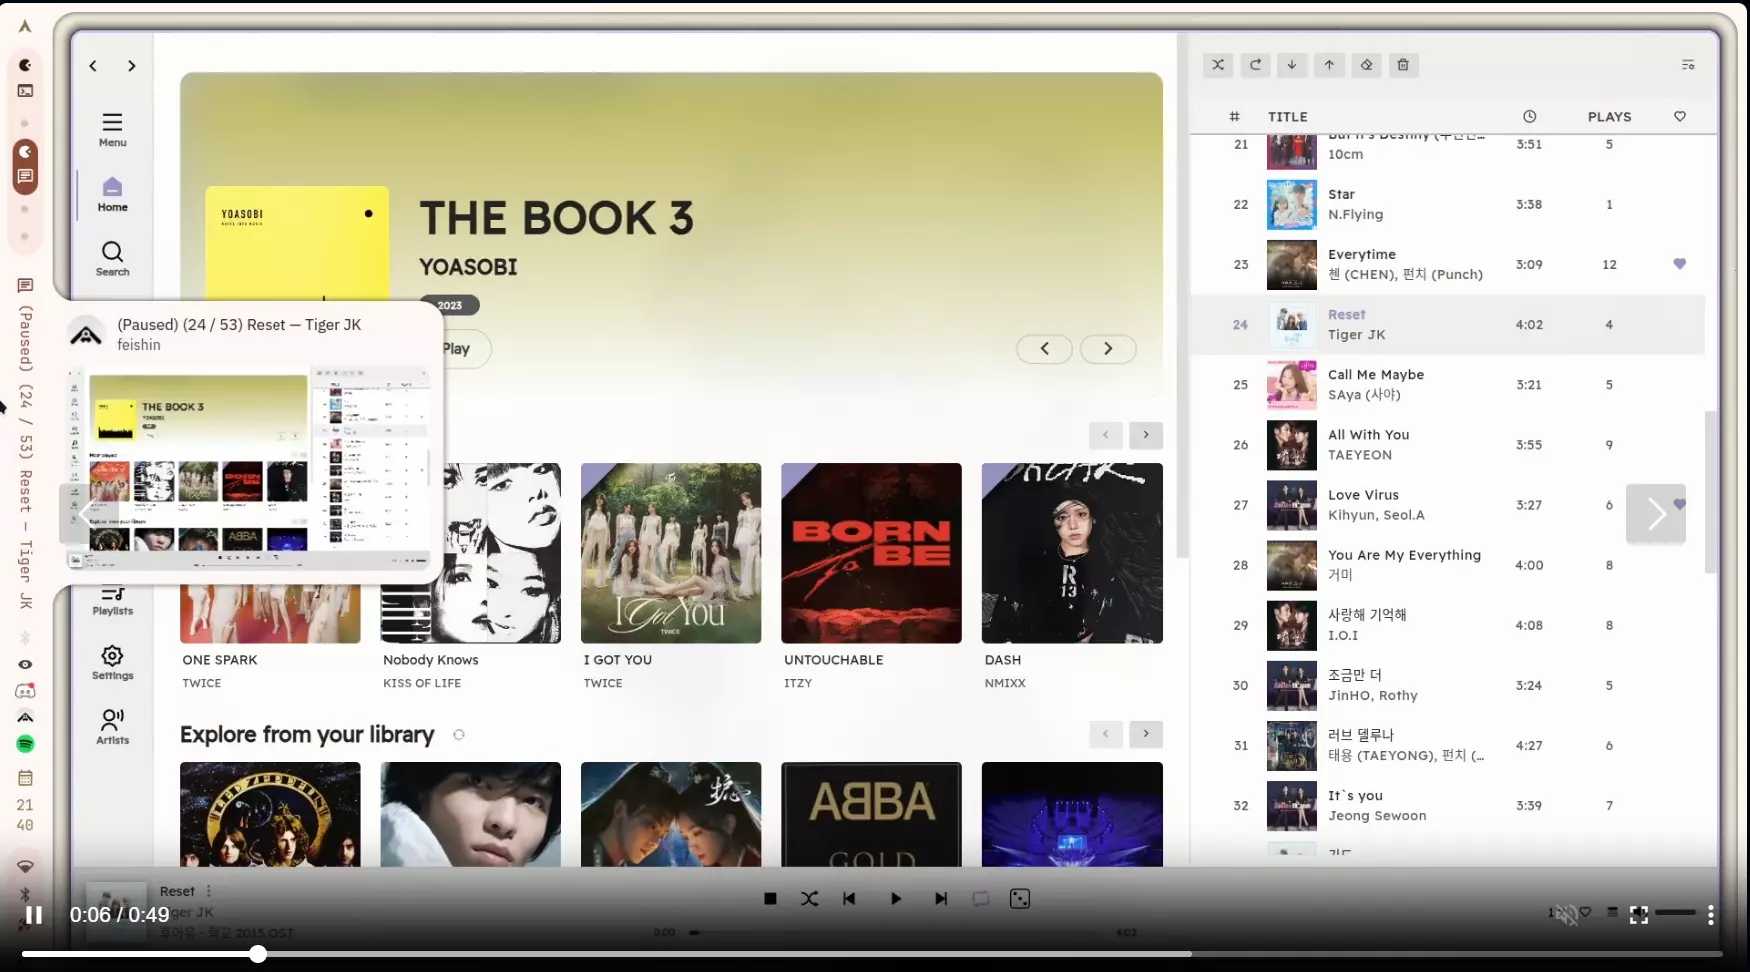Click the Discord icon in the system bar
The width and height of the screenshot is (1750, 972).
point(25,691)
